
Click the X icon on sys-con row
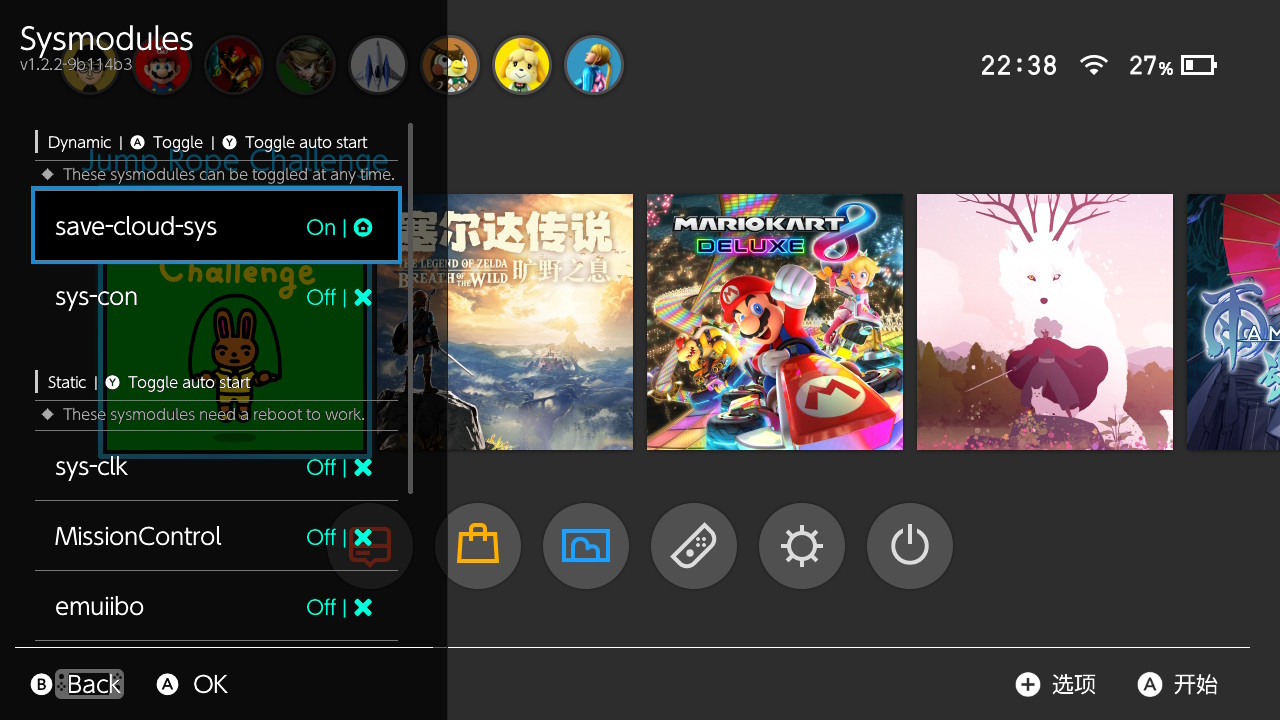[x=363, y=297]
